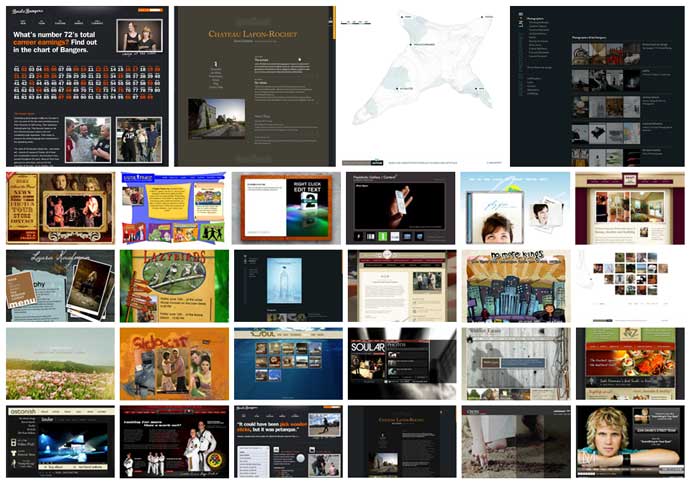Open the large dark photographers gallery site thumbnail
The image size is (690, 483).
click(x=597, y=86)
